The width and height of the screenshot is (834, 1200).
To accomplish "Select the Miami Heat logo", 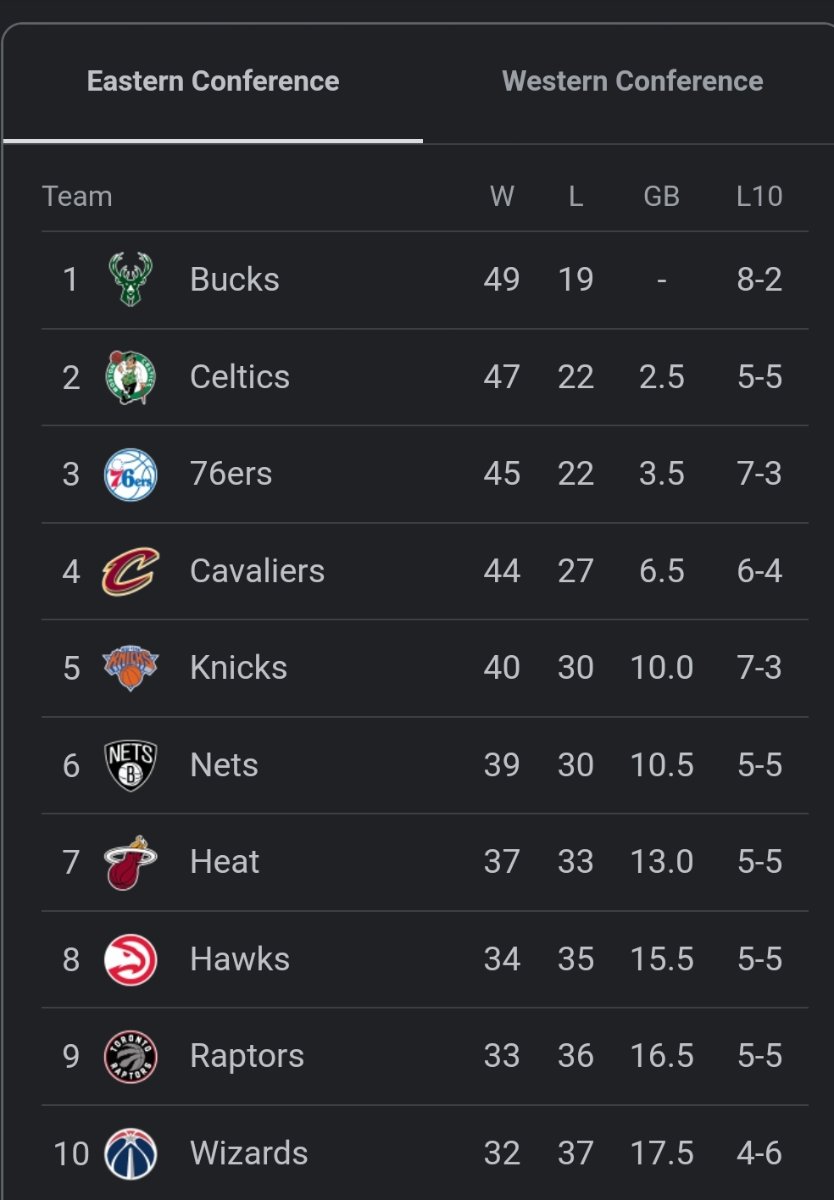I will click(x=131, y=862).
